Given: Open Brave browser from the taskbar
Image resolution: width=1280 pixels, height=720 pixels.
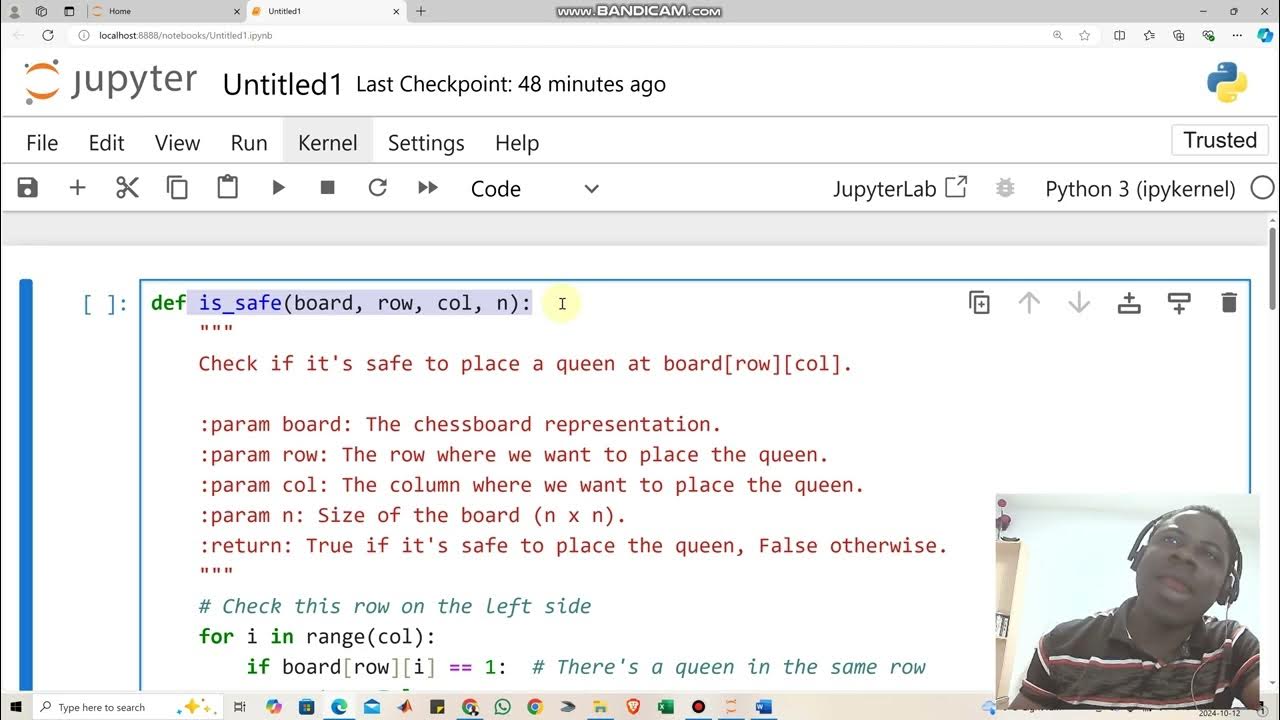Looking at the screenshot, I should [x=633, y=707].
